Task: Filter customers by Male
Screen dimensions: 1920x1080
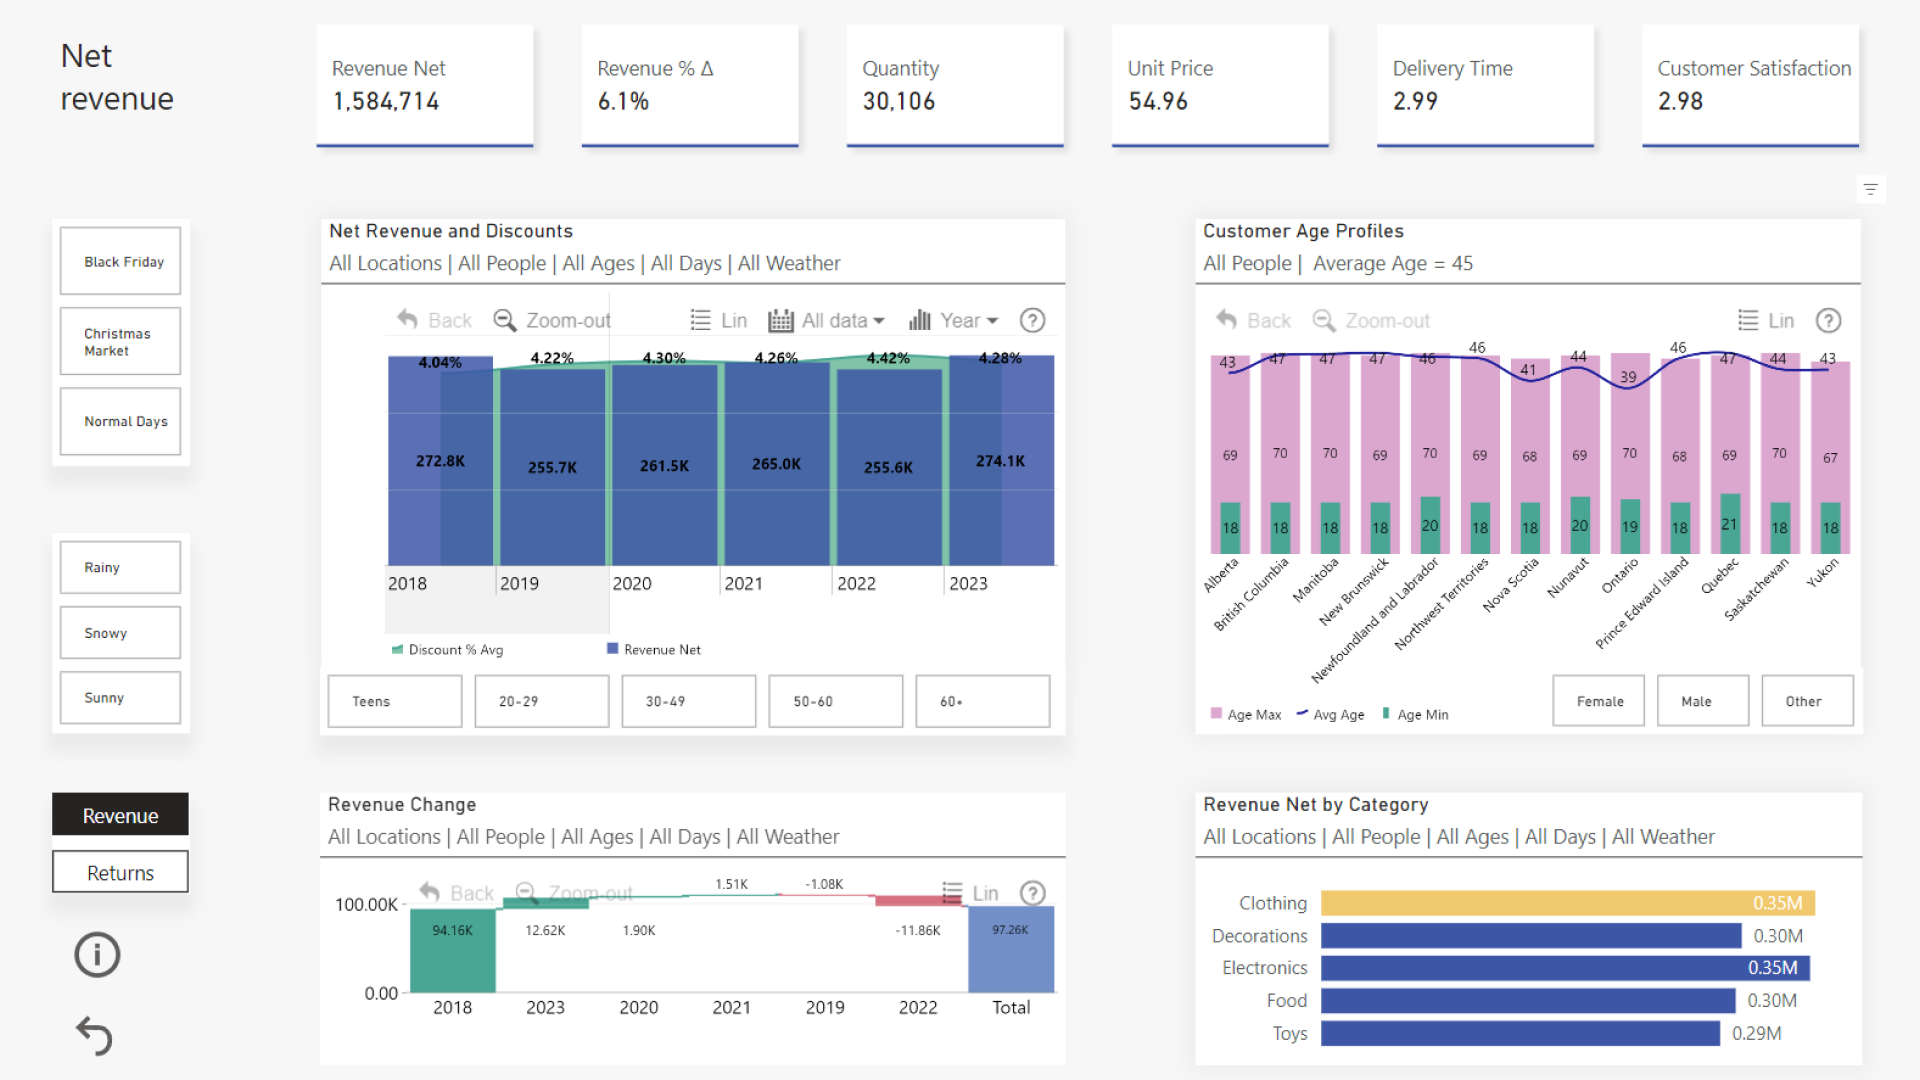Action: click(1703, 701)
